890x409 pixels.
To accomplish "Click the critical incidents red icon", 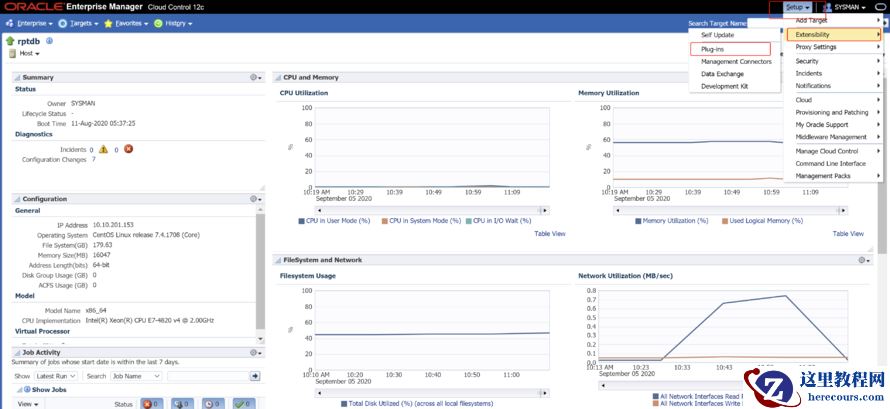I will (128, 149).
